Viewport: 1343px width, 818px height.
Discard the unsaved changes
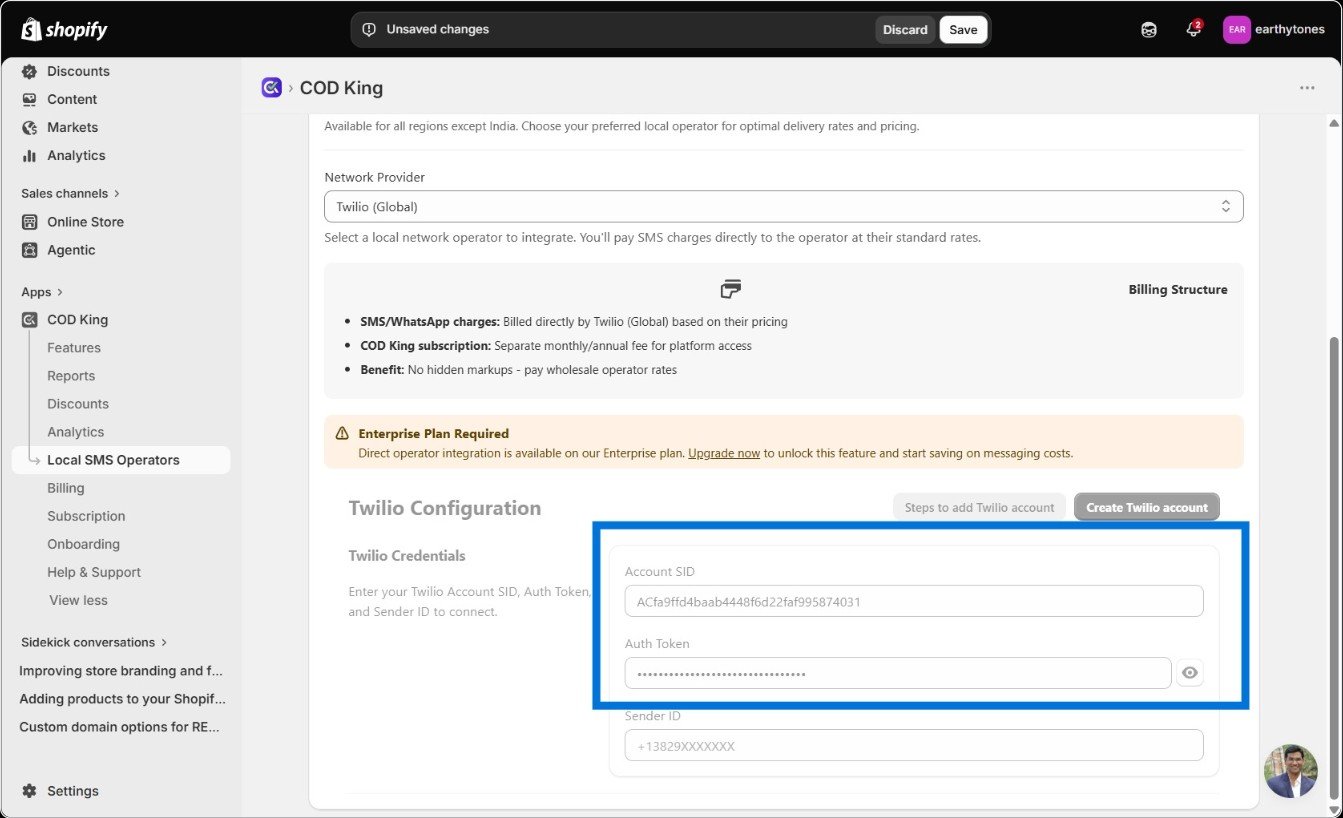click(x=905, y=30)
